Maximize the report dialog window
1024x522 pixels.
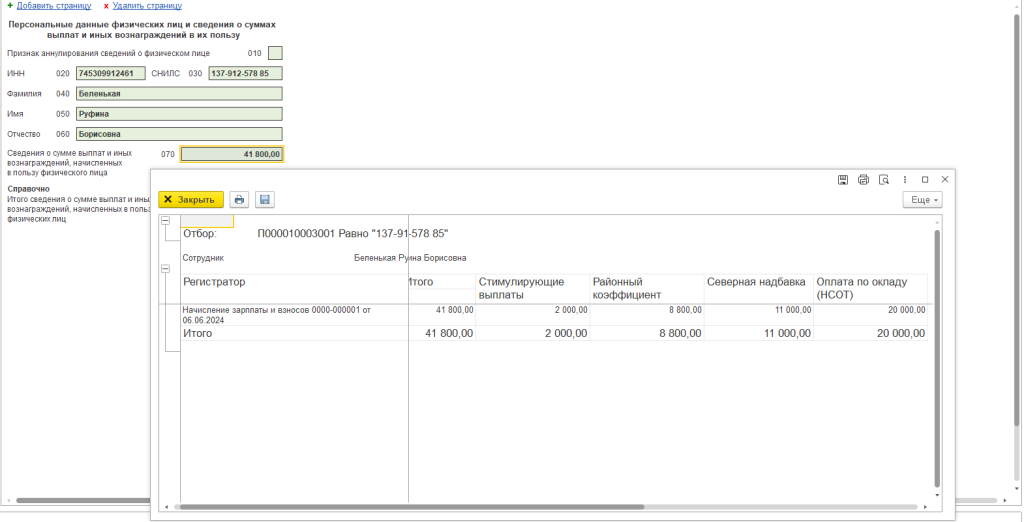click(x=925, y=180)
